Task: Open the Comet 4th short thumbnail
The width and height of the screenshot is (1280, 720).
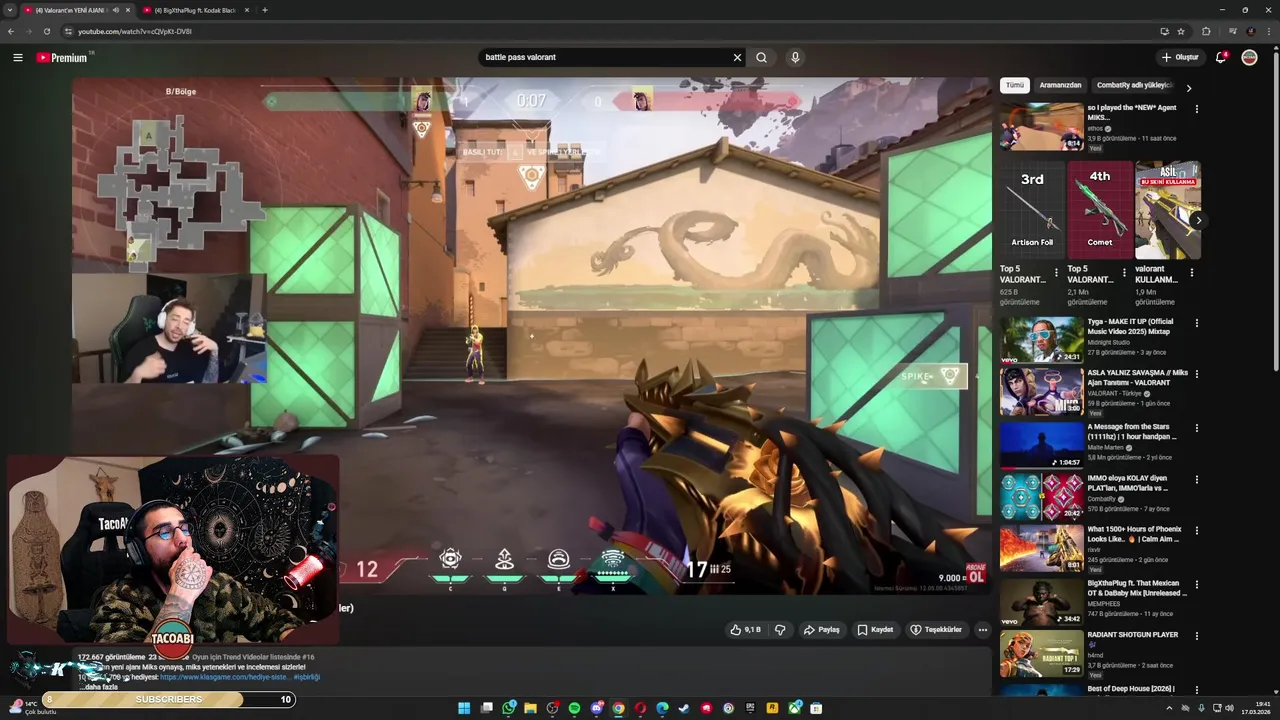Action: click(1100, 210)
